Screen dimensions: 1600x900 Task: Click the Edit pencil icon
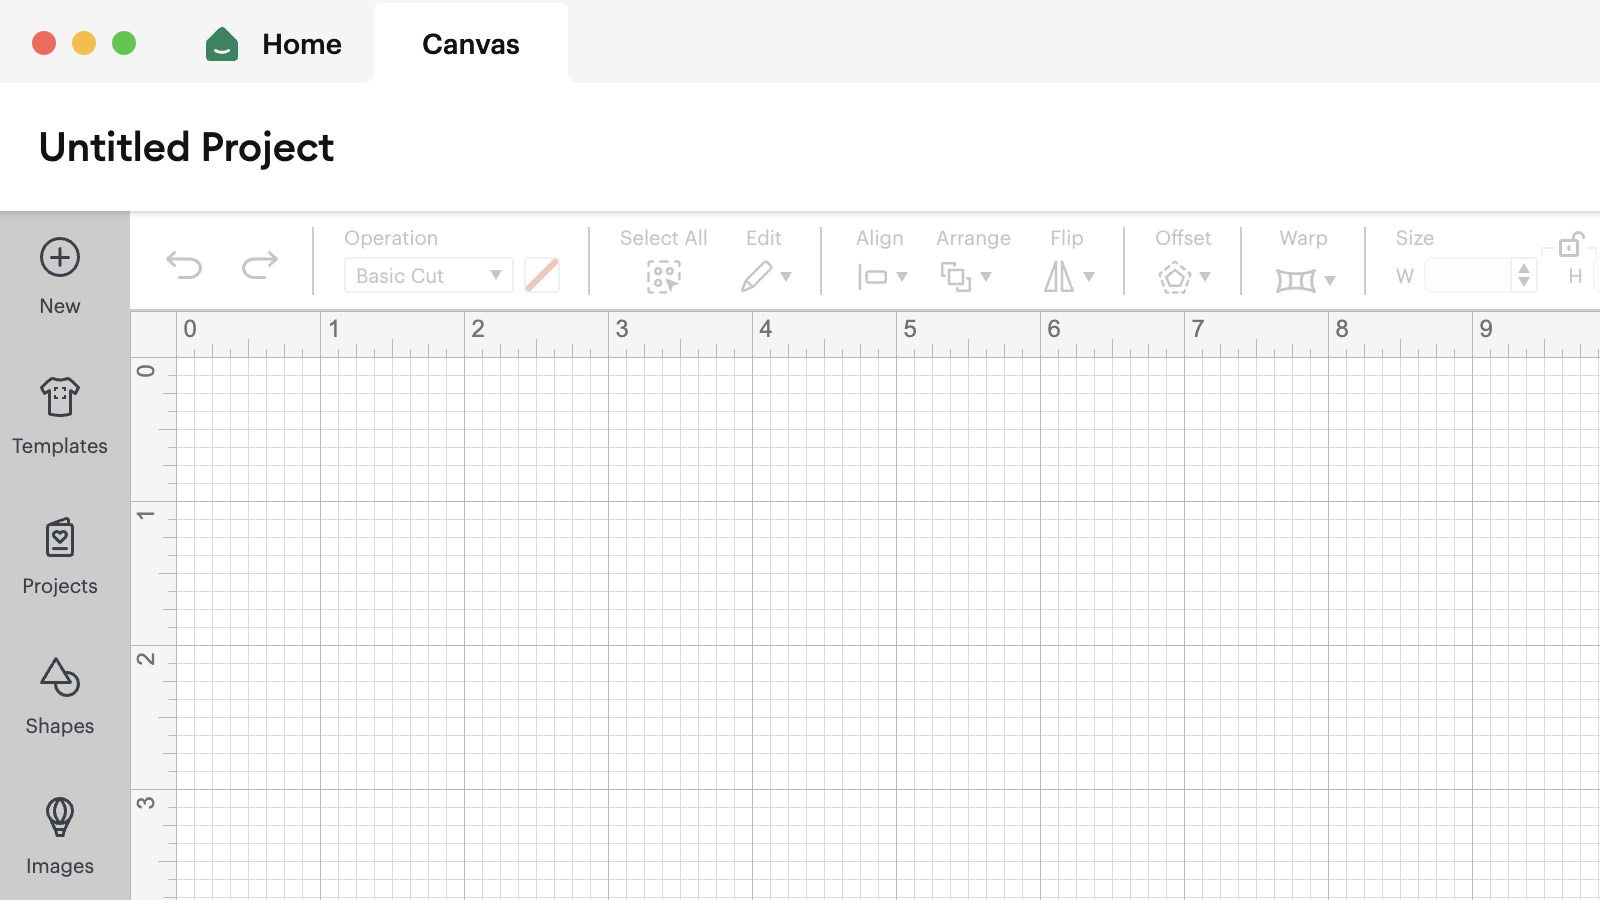(757, 276)
